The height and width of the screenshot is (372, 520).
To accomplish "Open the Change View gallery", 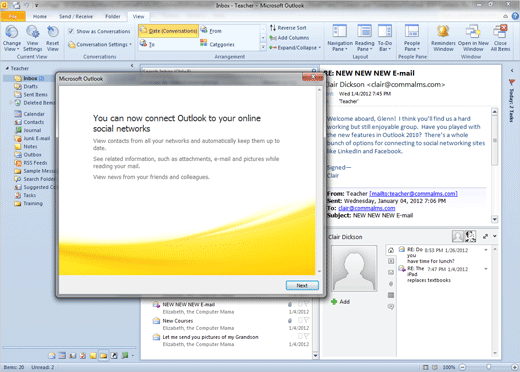I will (12, 39).
